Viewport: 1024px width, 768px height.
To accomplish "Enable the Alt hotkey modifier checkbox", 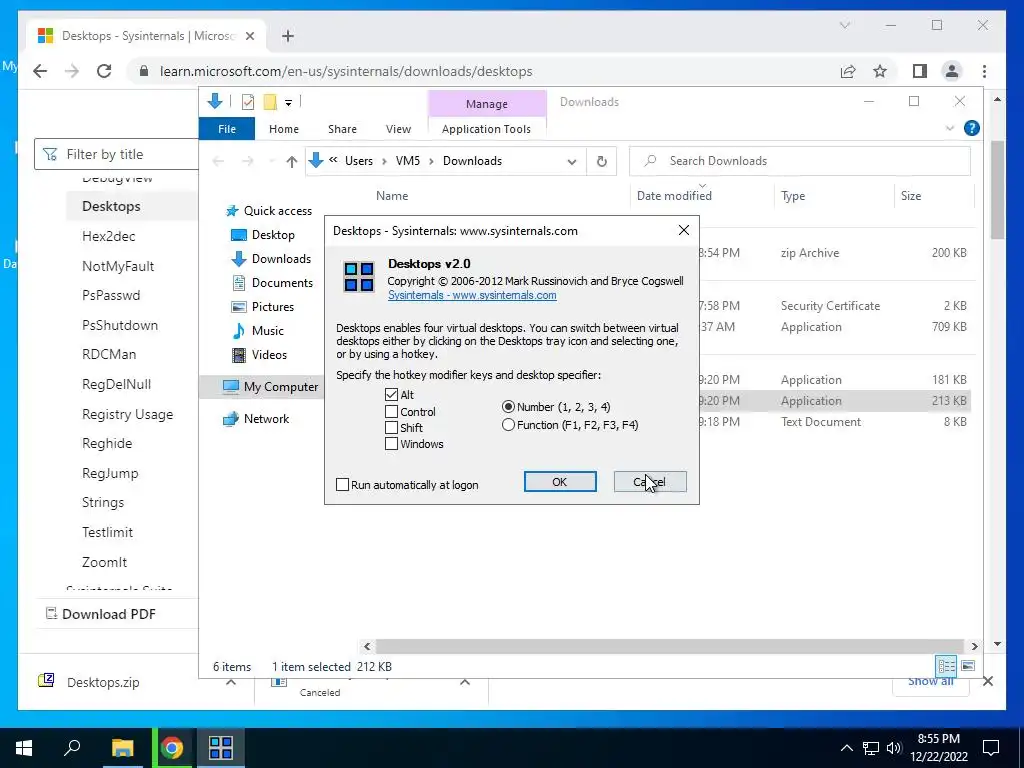I will coord(391,394).
